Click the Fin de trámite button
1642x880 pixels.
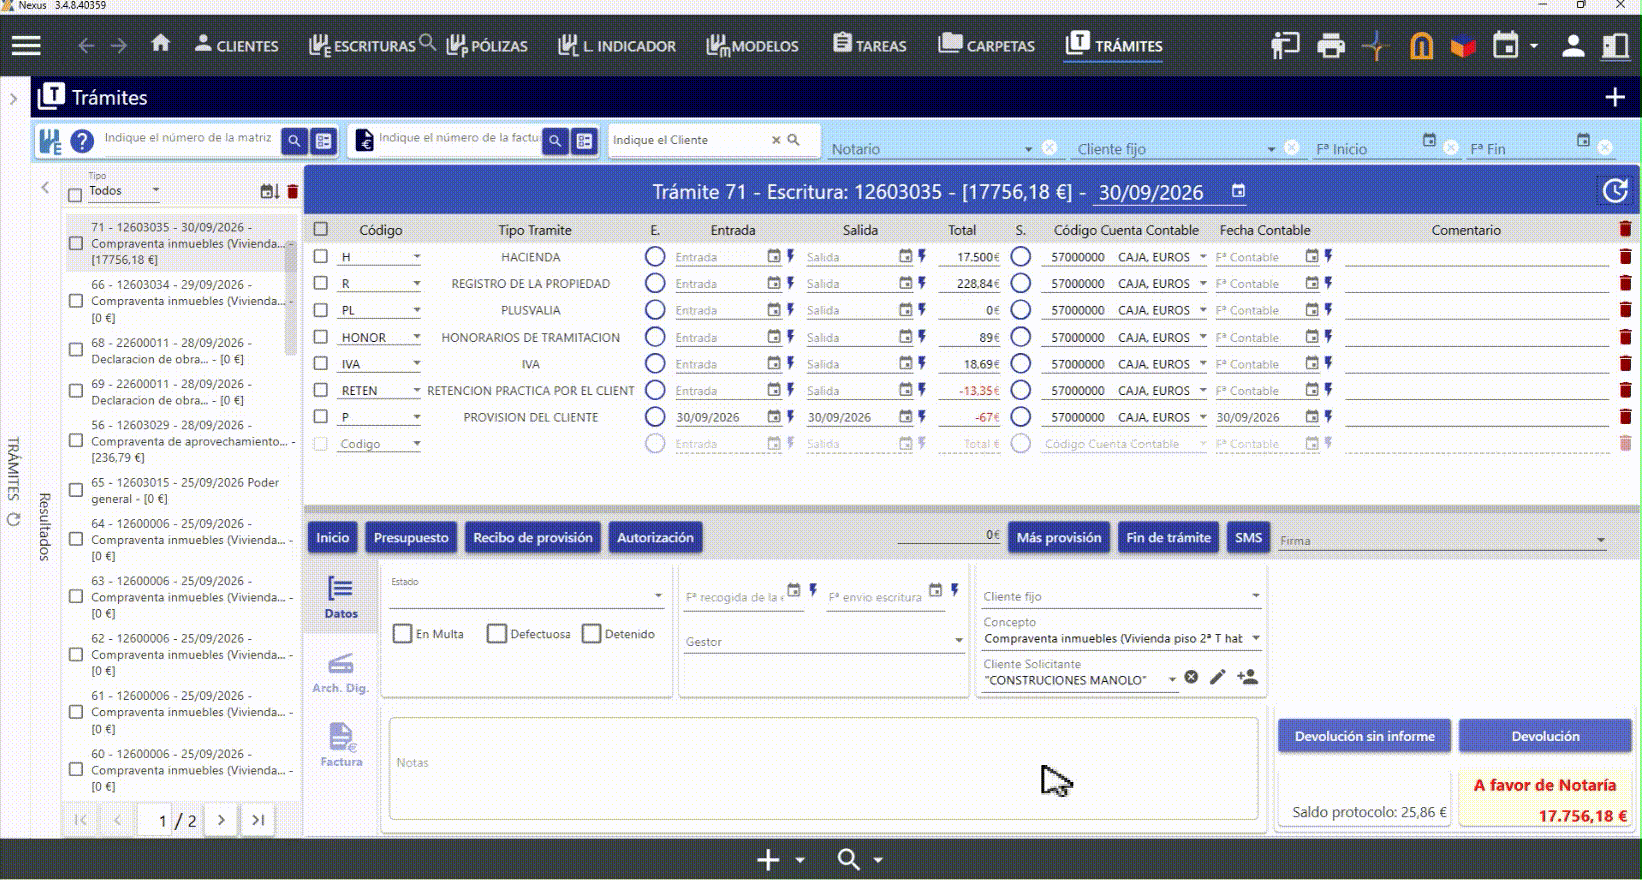1168,538
